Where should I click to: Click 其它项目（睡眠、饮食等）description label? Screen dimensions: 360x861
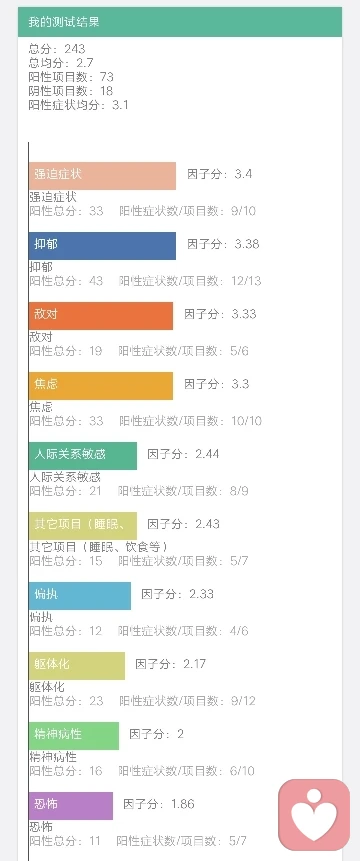click(x=98, y=547)
